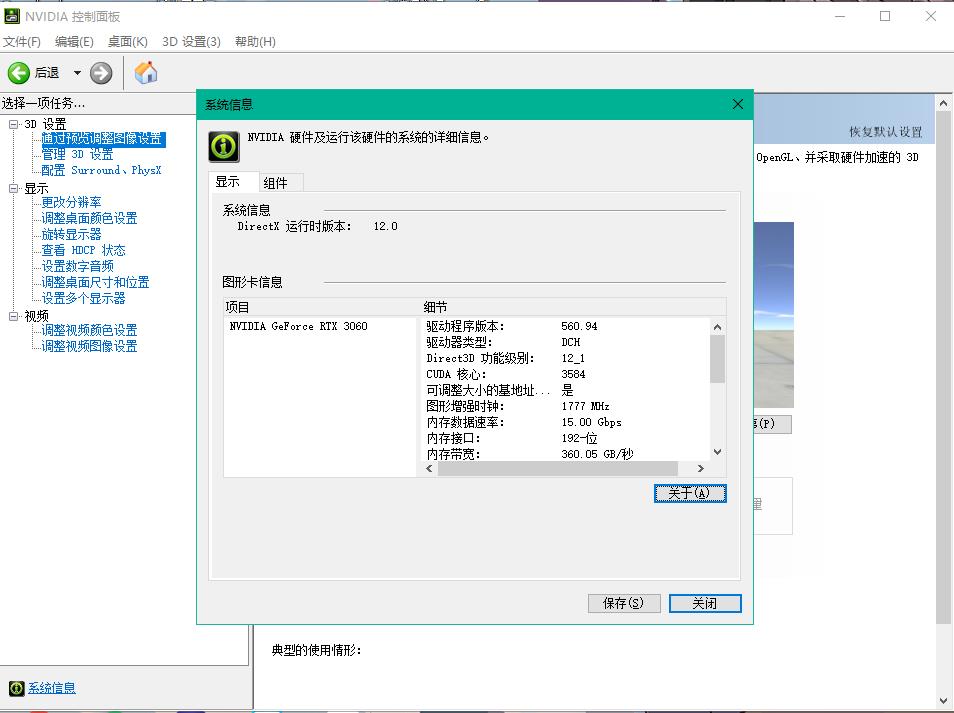954x713 pixels.
Task: Close the 系统信息 dialog with X
Action: coord(738,104)
